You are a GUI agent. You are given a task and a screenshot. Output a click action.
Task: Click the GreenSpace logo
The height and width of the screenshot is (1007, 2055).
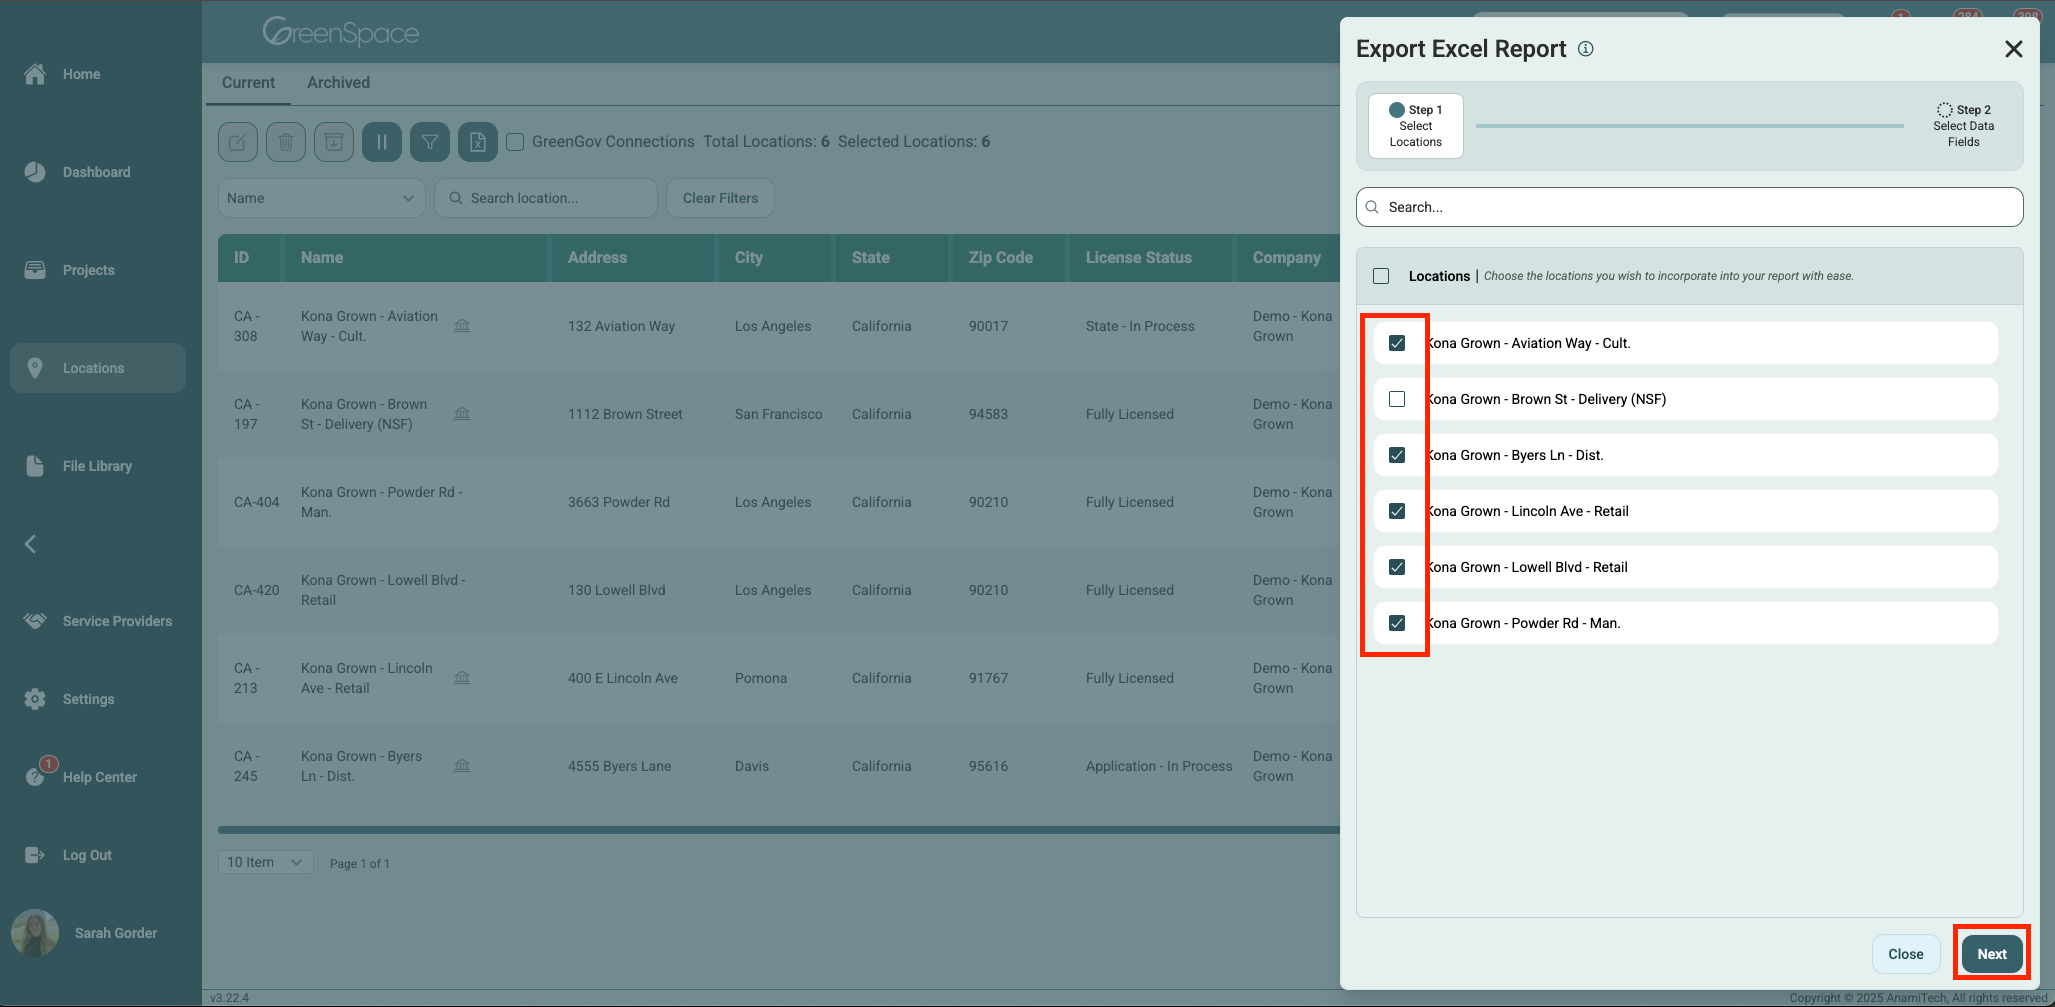click(x=341, y=32)
